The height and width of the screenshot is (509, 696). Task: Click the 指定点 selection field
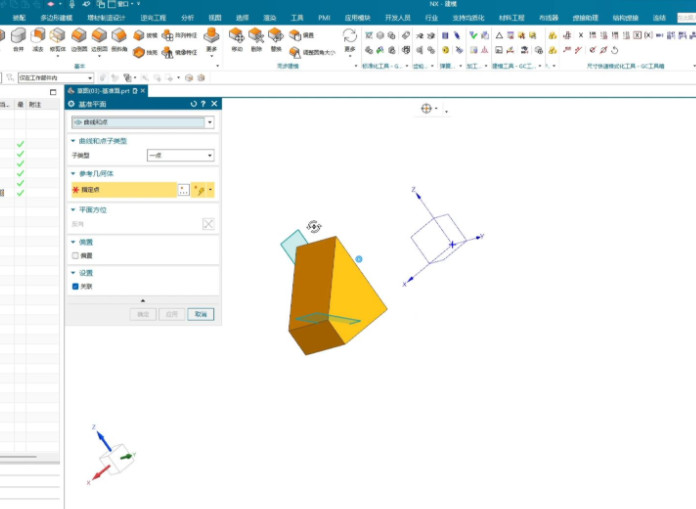124,190
